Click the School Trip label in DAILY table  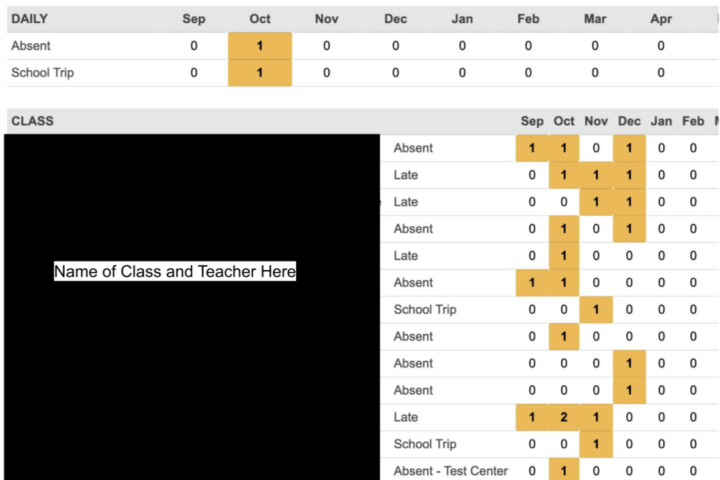[x=42, y=73]
